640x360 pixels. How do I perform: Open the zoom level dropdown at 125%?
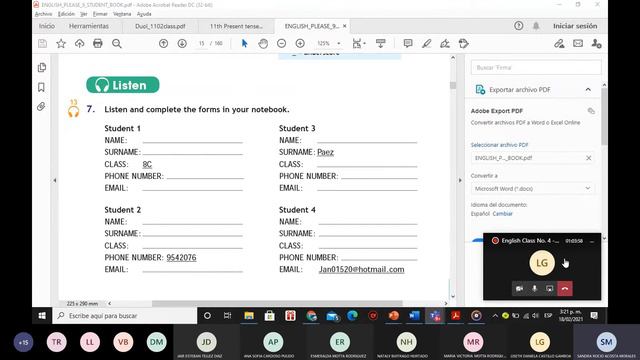338,43
